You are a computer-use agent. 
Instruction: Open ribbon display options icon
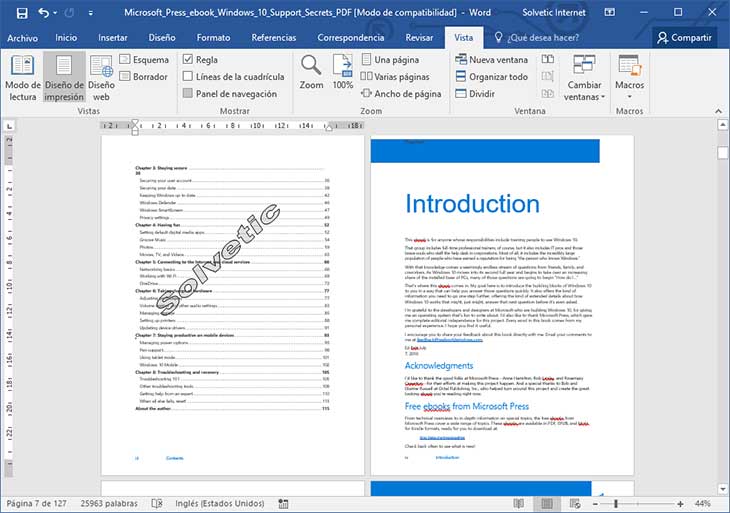[609, 13]
